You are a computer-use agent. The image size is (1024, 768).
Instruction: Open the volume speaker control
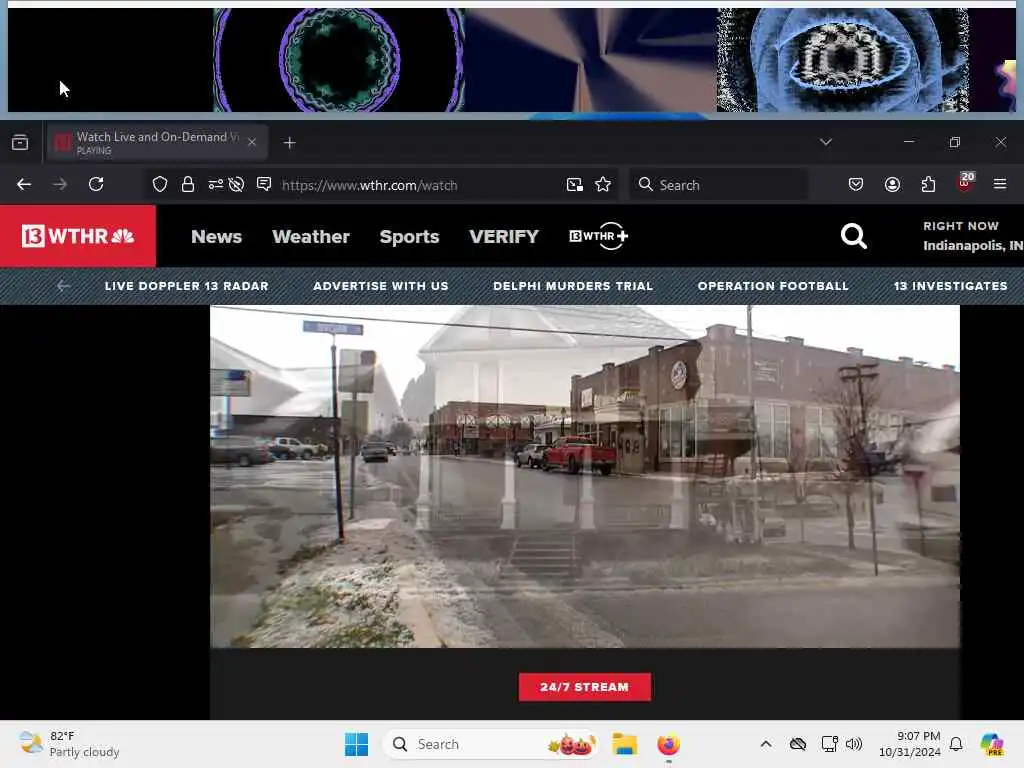click(854, 744)
